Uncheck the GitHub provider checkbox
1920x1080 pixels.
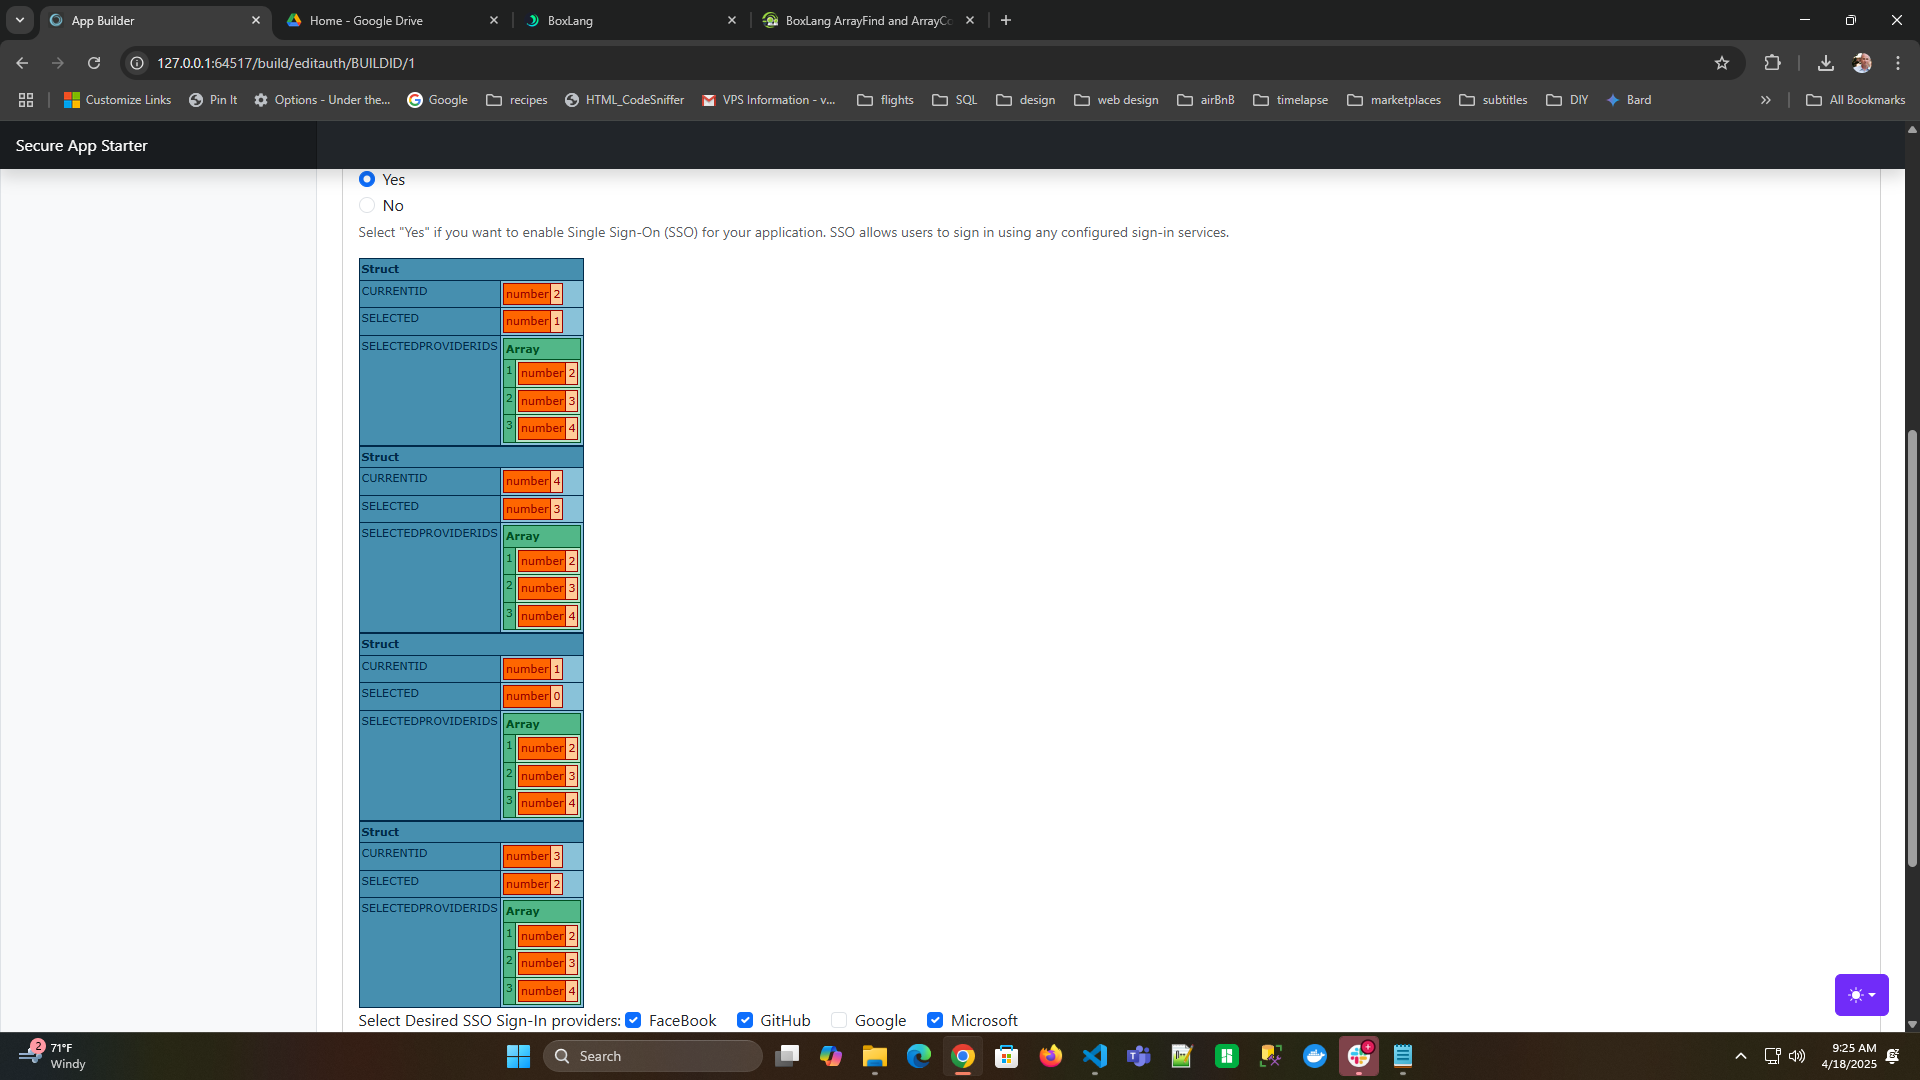click(745, 1020)
